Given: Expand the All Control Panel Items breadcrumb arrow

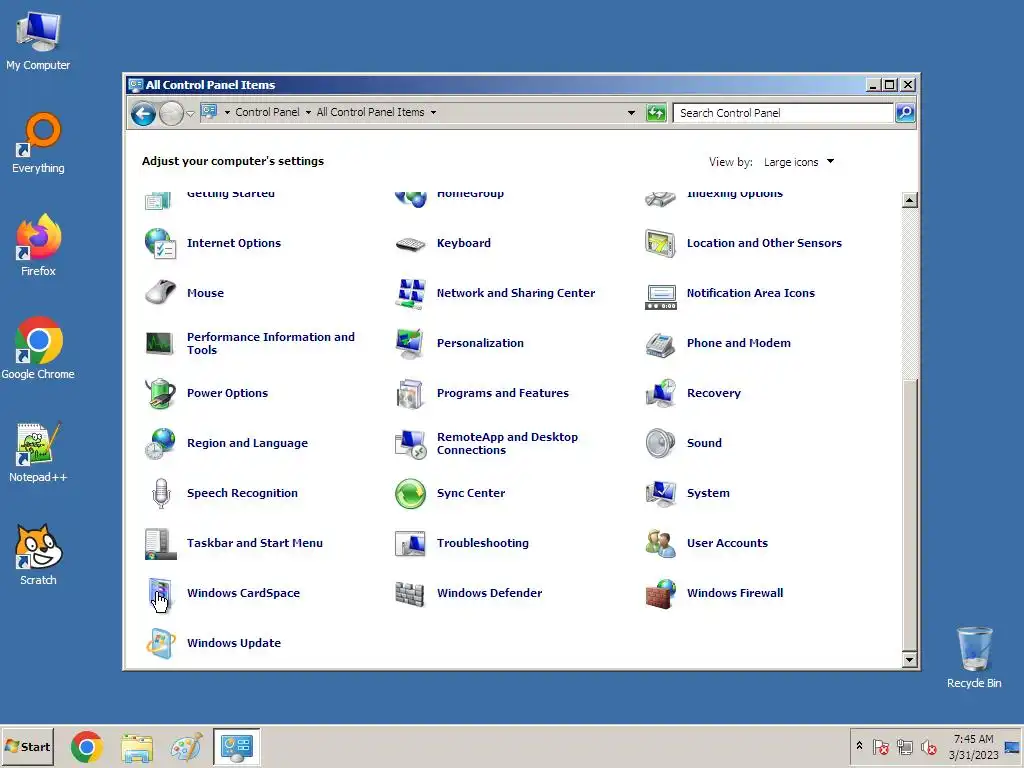Looking at the screenshot, I should [x=433, y=112].
